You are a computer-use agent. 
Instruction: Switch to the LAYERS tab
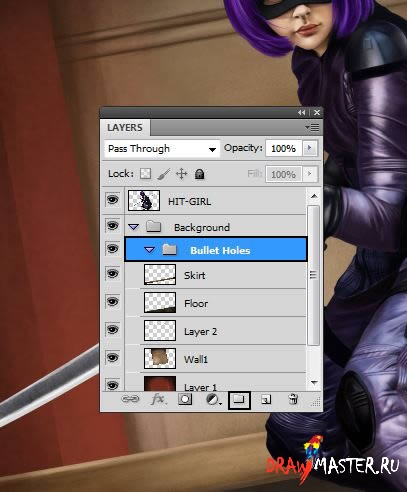[125, 128]
